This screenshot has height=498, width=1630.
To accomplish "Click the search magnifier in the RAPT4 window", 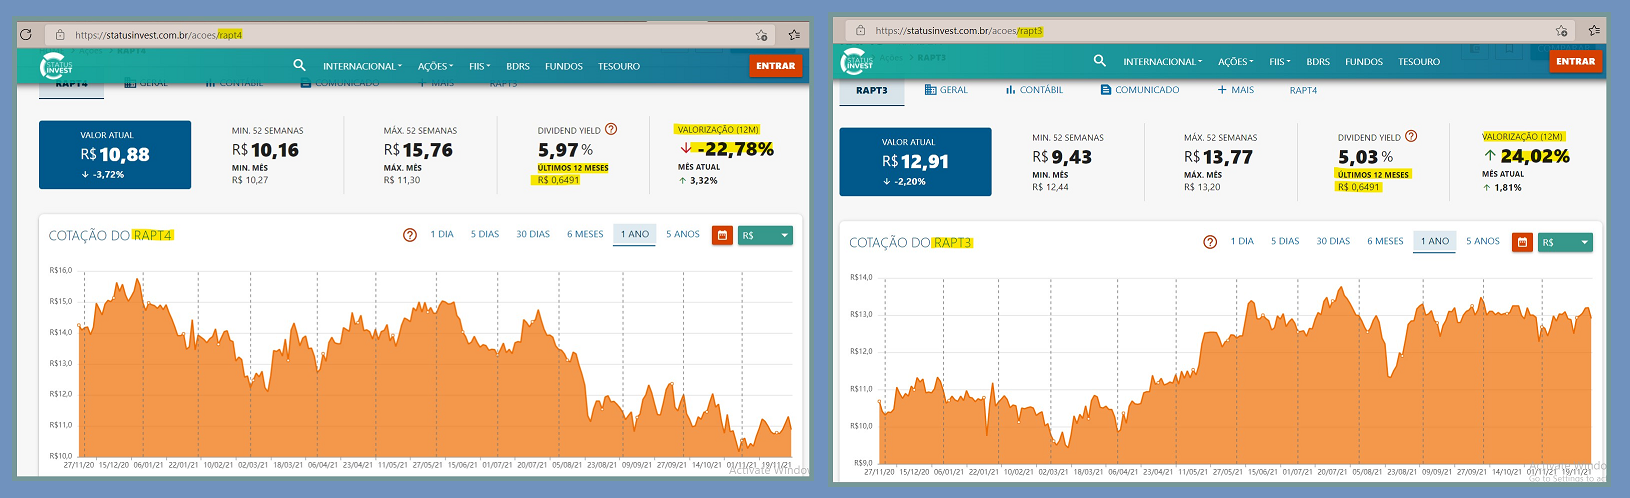I will tap(299, 65).
